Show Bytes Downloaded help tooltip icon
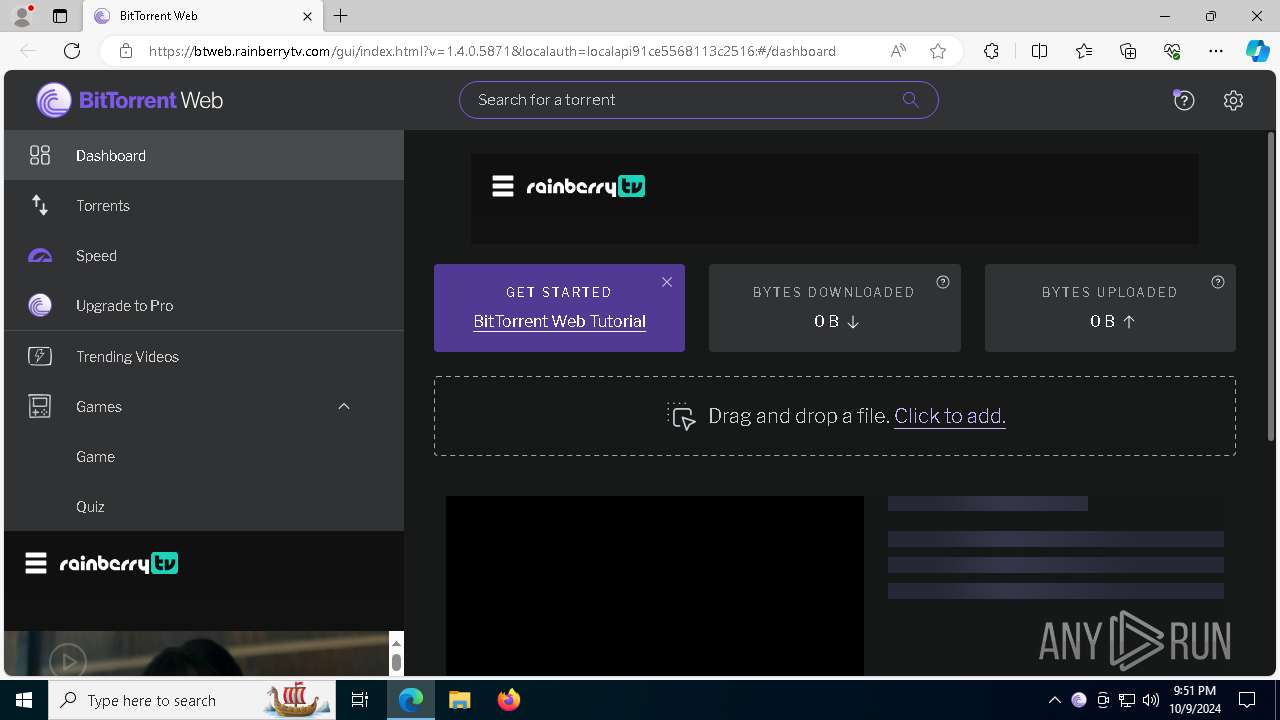Image resolution: width=1280 pixels, height=720 pixels. tap(943, 282)
